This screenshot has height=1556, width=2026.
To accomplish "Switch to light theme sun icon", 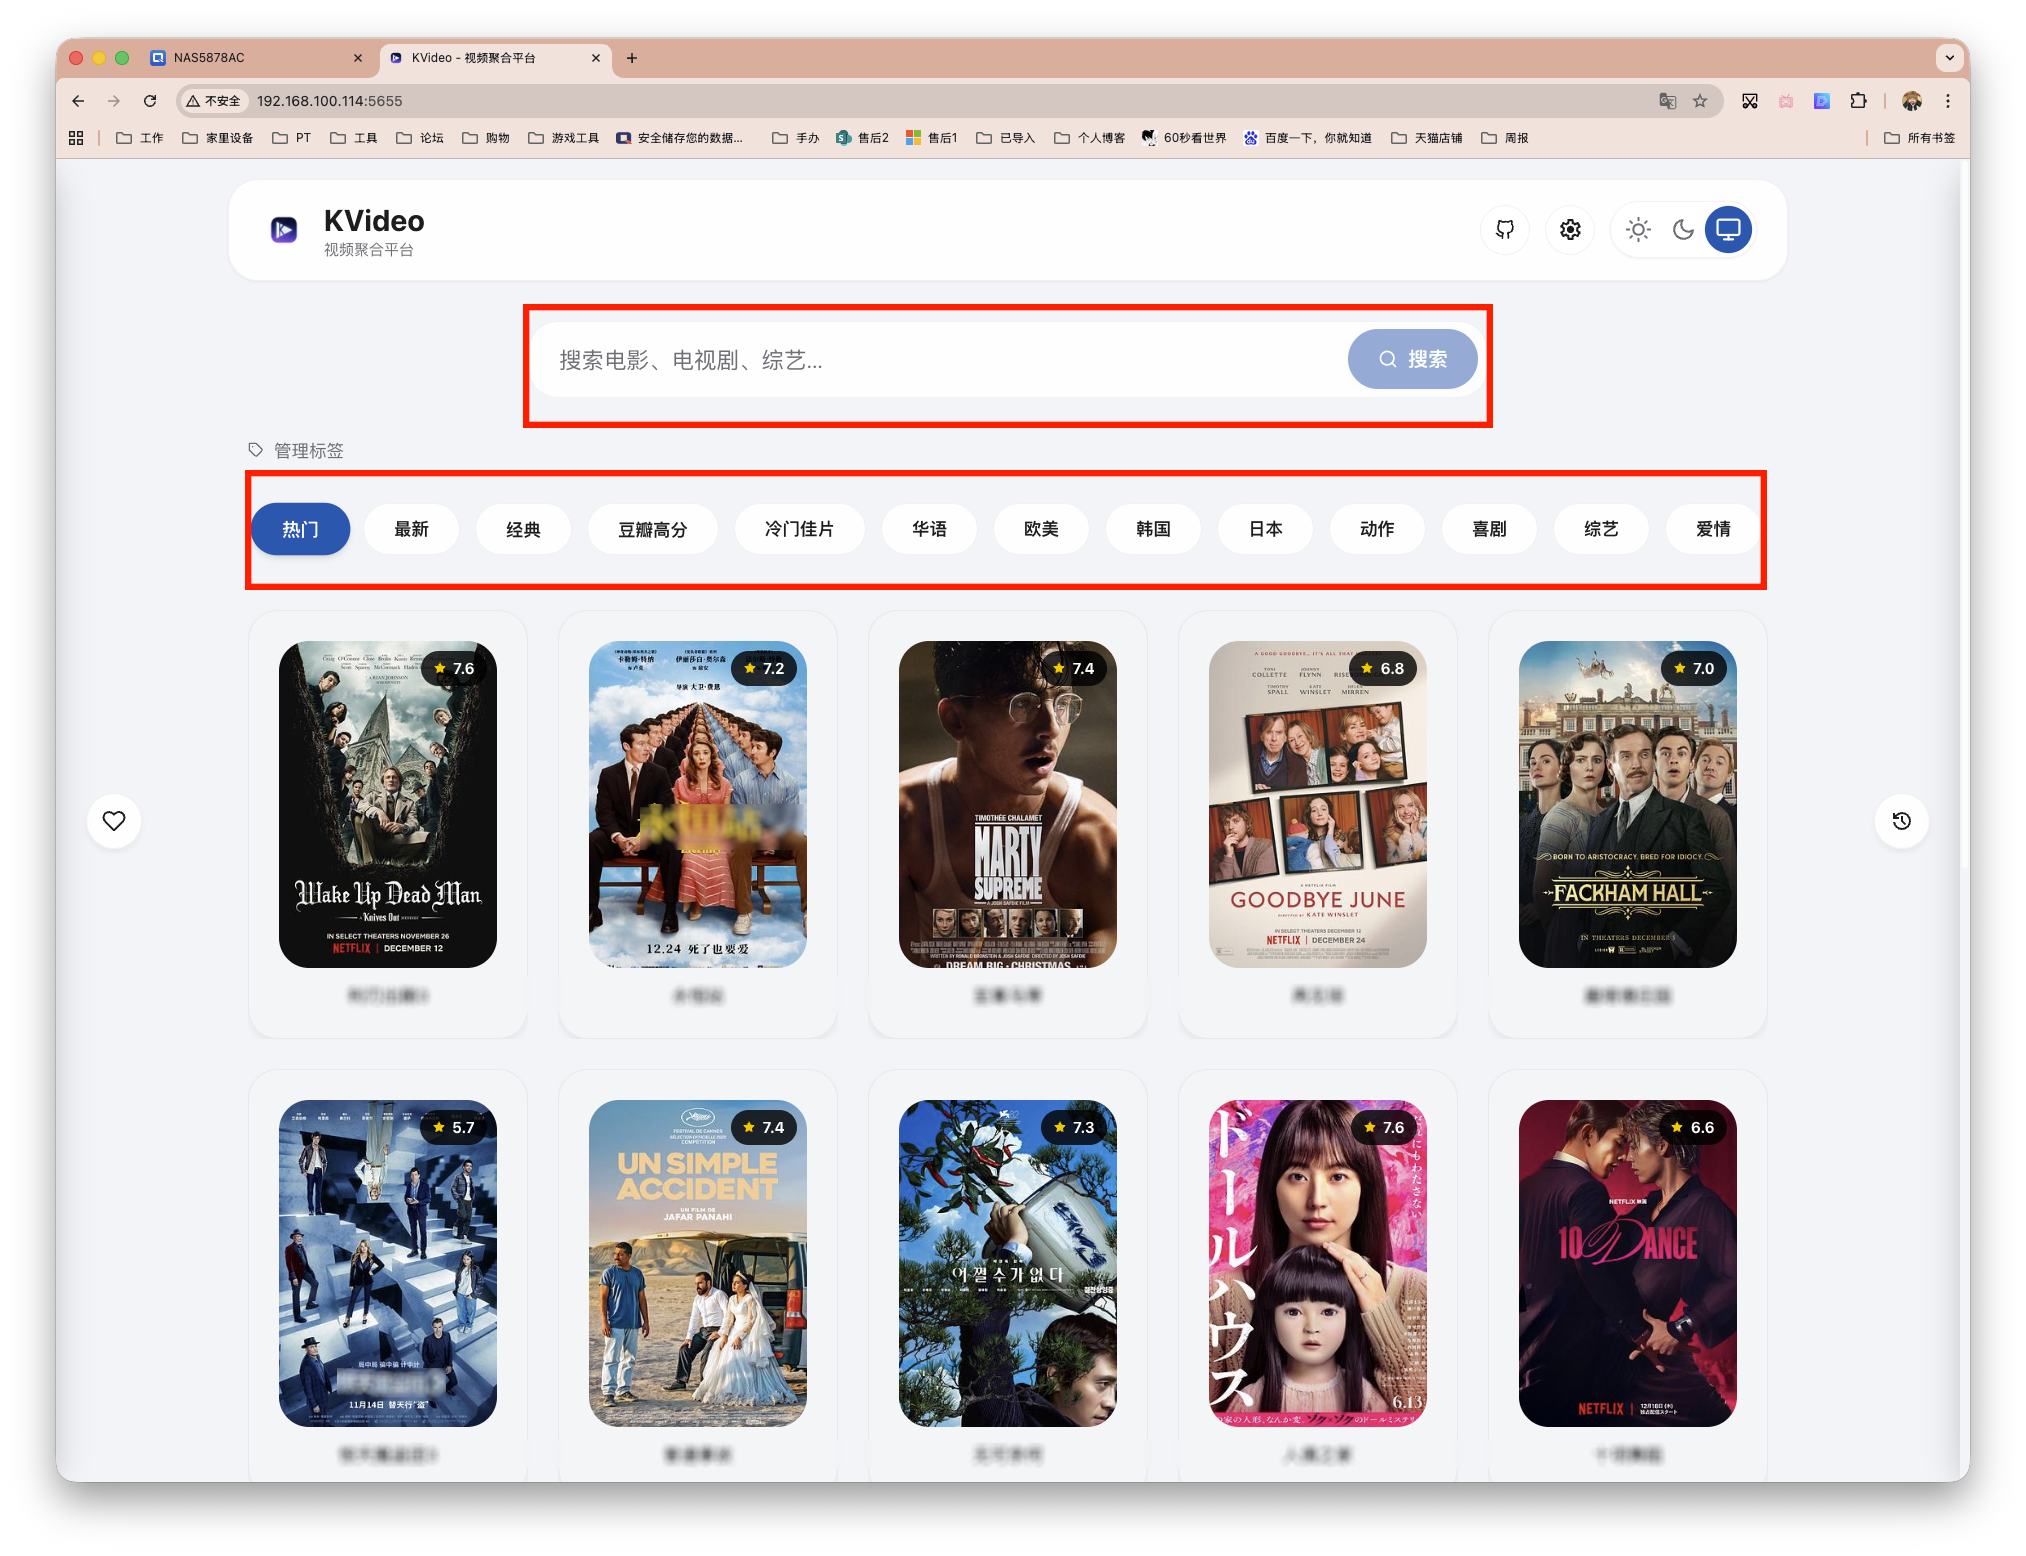I will coord(1638,230).
